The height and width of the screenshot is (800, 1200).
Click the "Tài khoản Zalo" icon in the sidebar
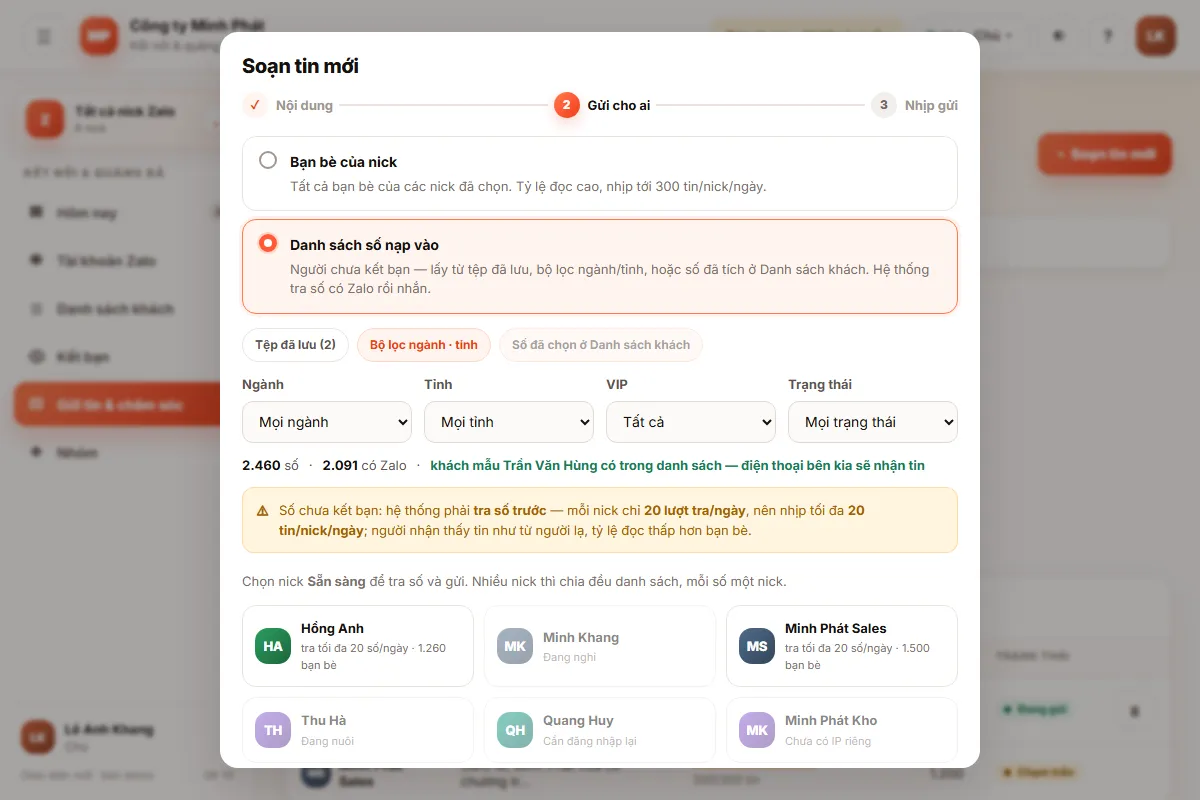pos(37,260)
